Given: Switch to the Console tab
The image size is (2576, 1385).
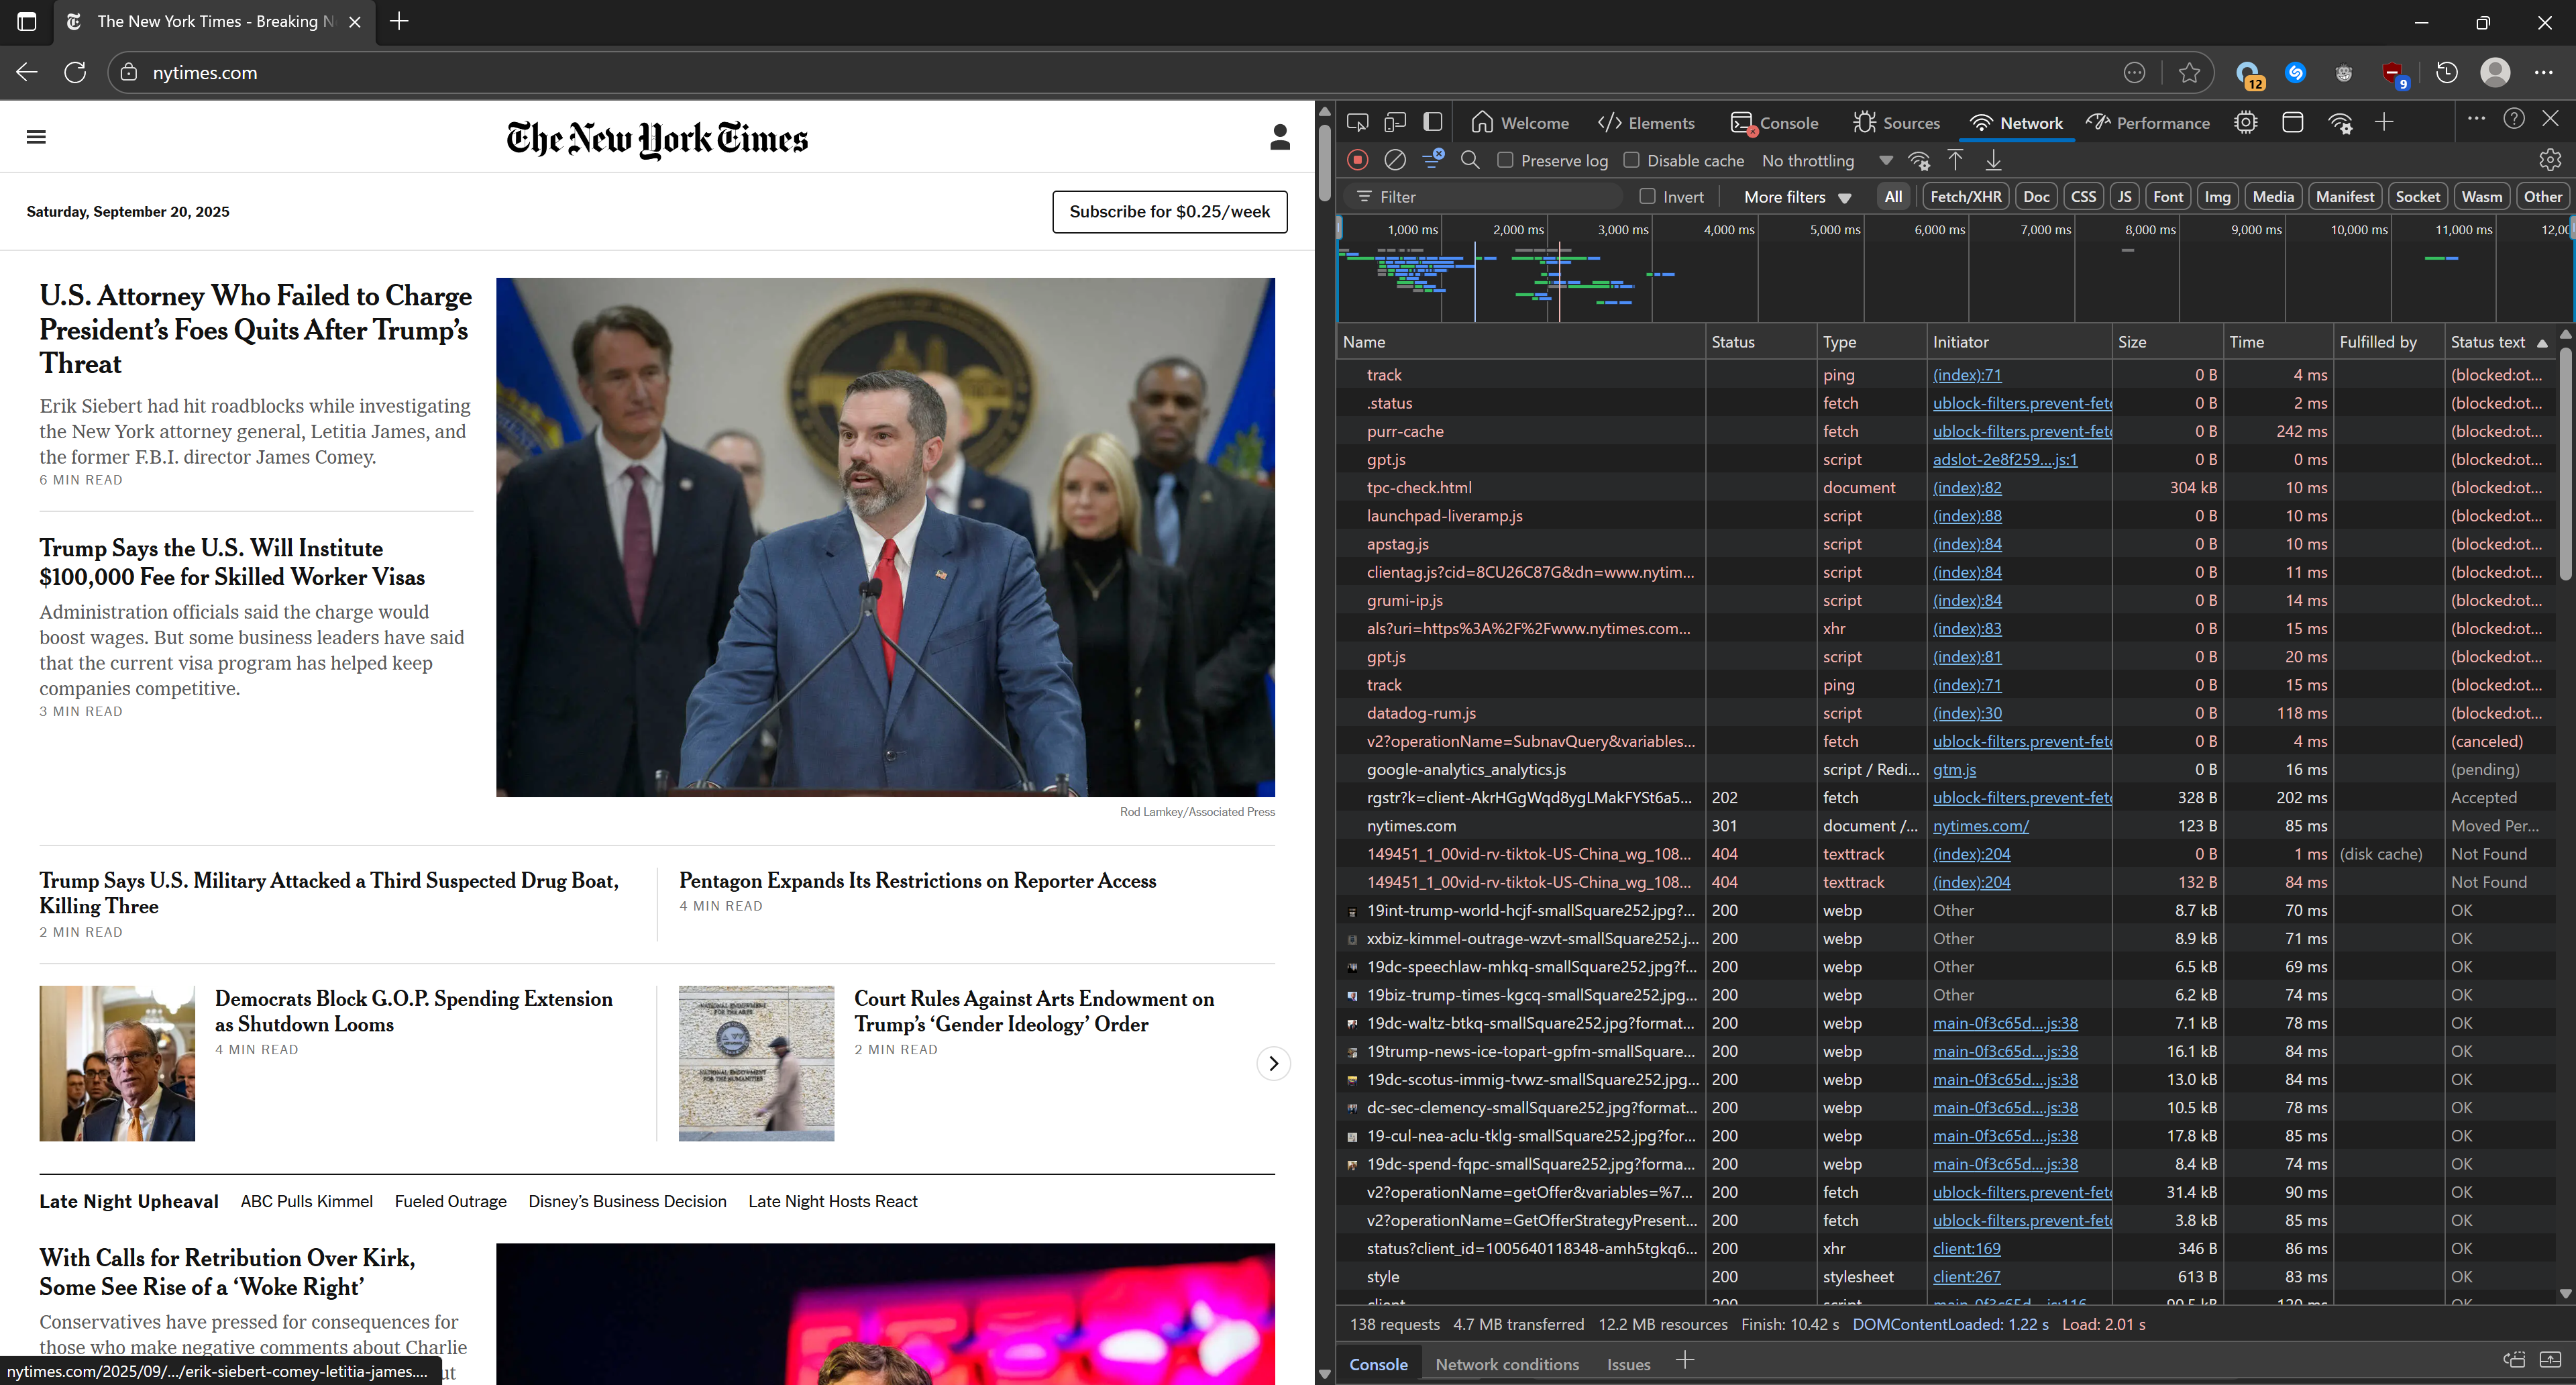Looking at the screenshot, I should coord(1775,123).
